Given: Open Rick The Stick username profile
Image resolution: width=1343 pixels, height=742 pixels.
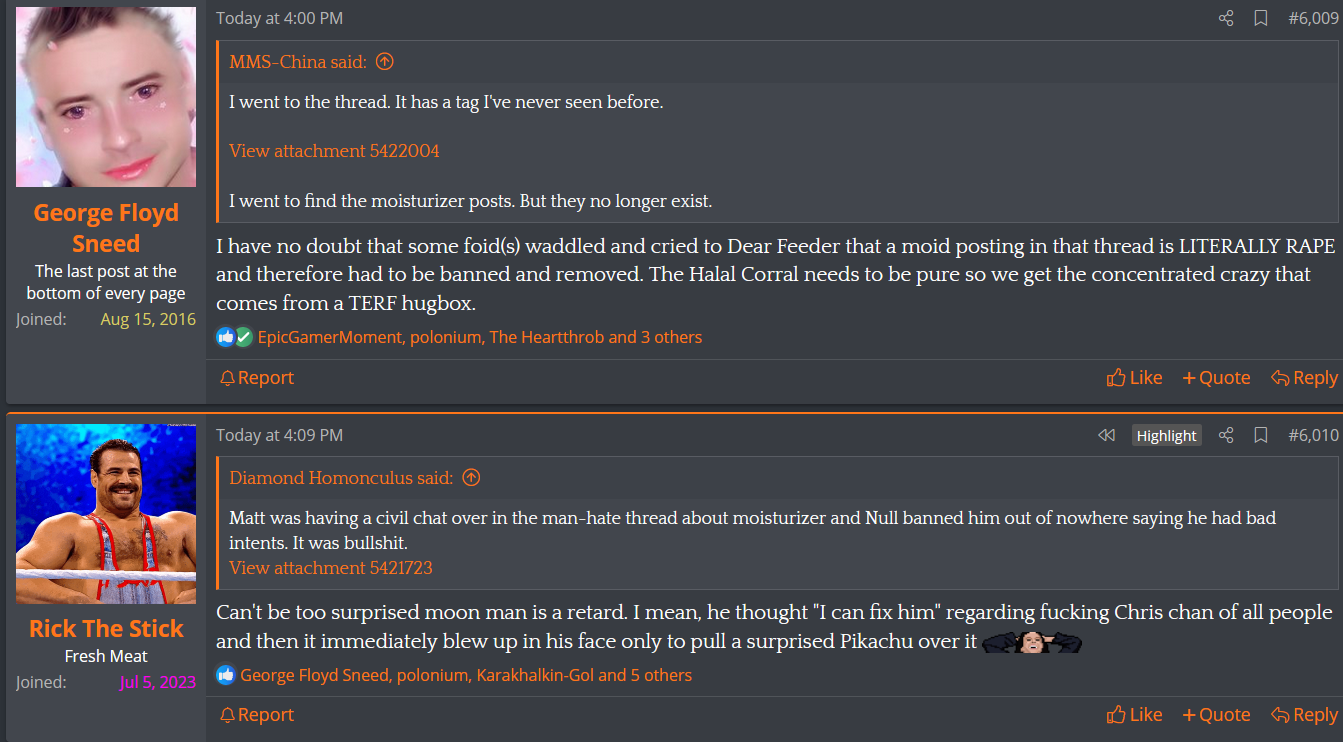Looking at the screenshot, I should [x=106, y=628].
